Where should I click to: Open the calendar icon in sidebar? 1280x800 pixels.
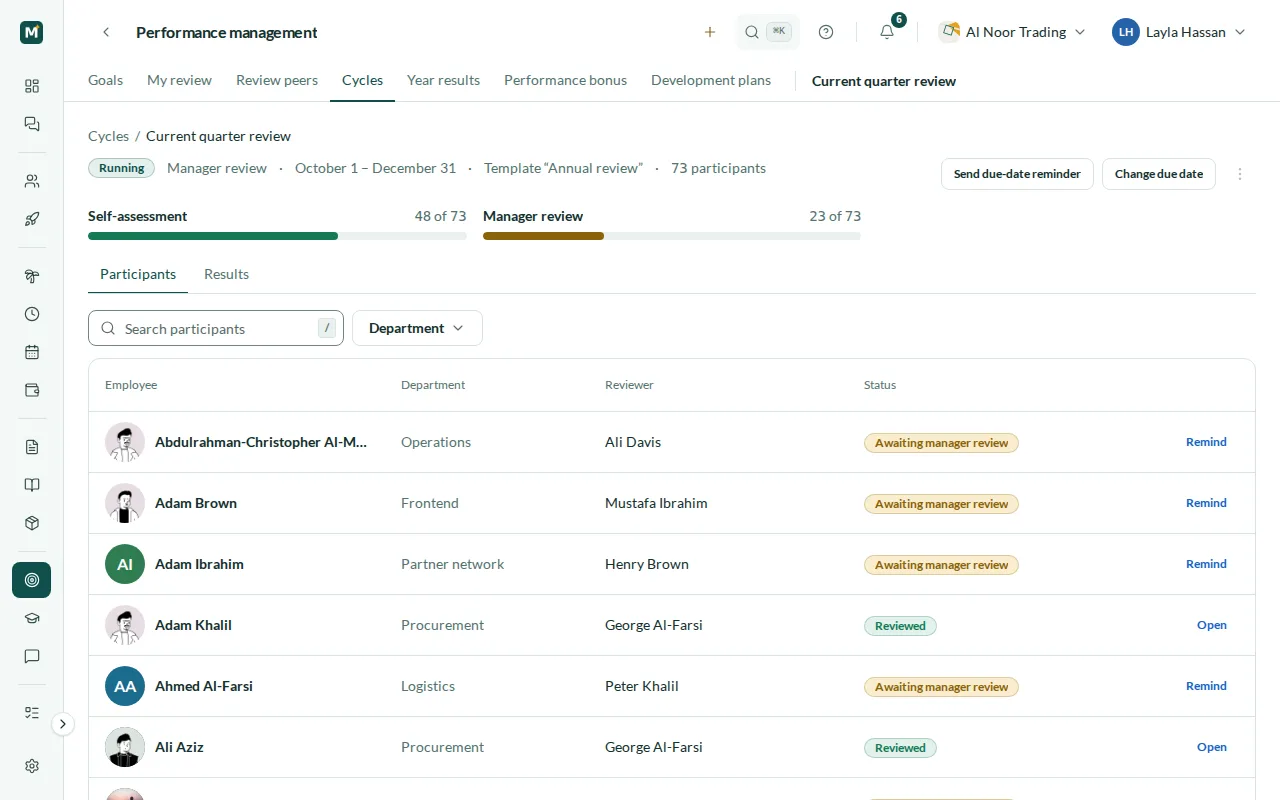(32, 352)
